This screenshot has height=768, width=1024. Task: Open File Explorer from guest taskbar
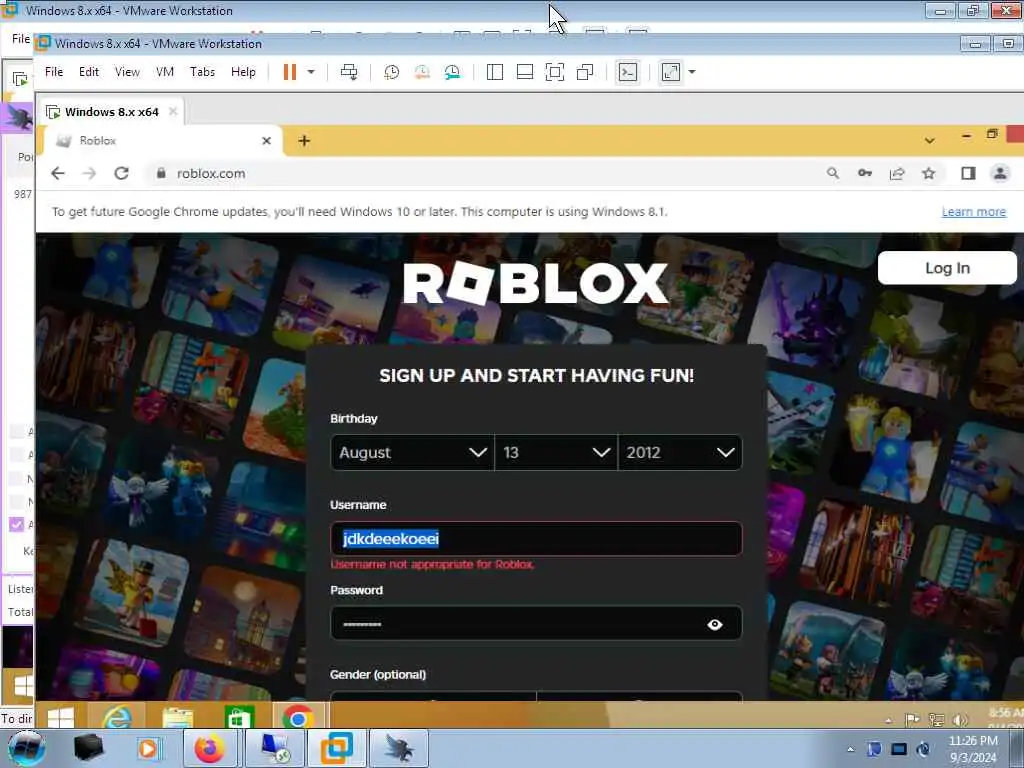coord(177,718)
